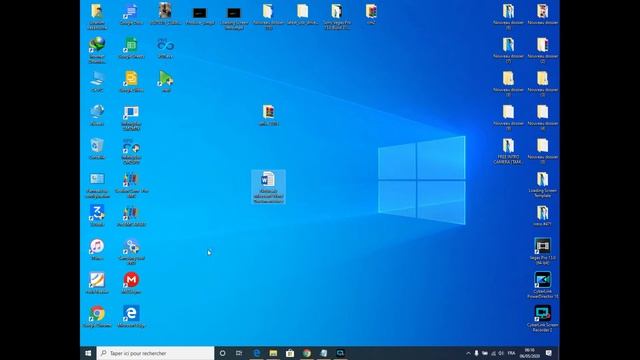Select the green arrow desktop shortcut
640x360 pixels.
pos(165,82)
